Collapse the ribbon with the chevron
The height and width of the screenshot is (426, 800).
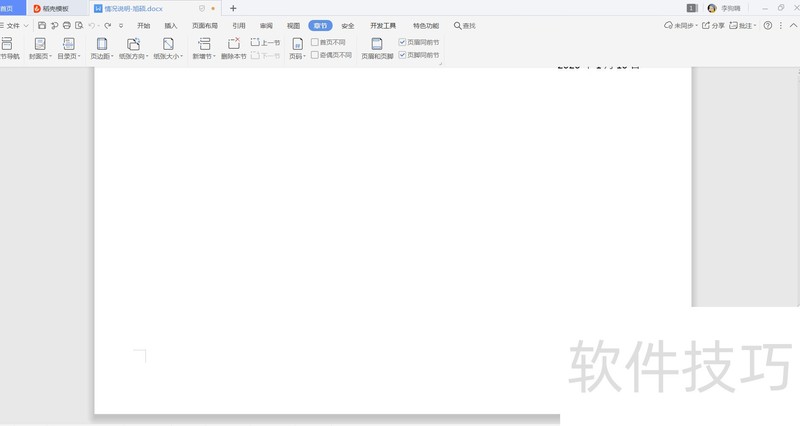tap(793, 26)
